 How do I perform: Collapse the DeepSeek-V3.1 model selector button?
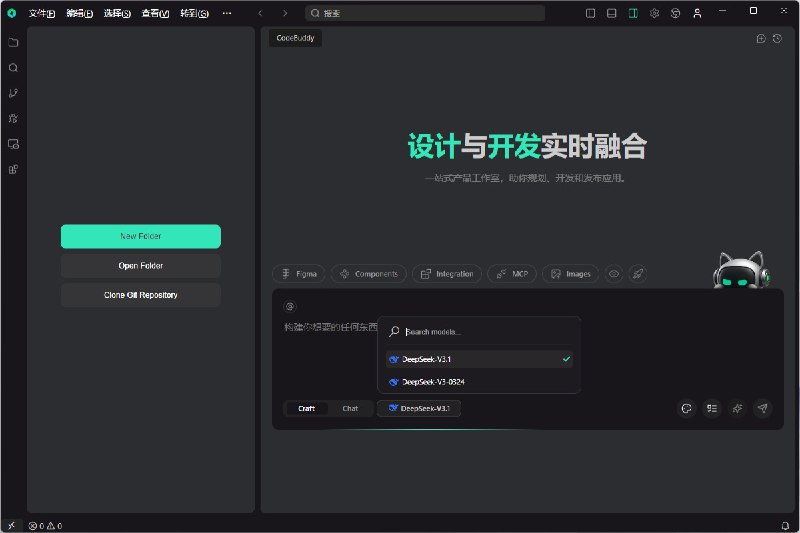[419, 408]
